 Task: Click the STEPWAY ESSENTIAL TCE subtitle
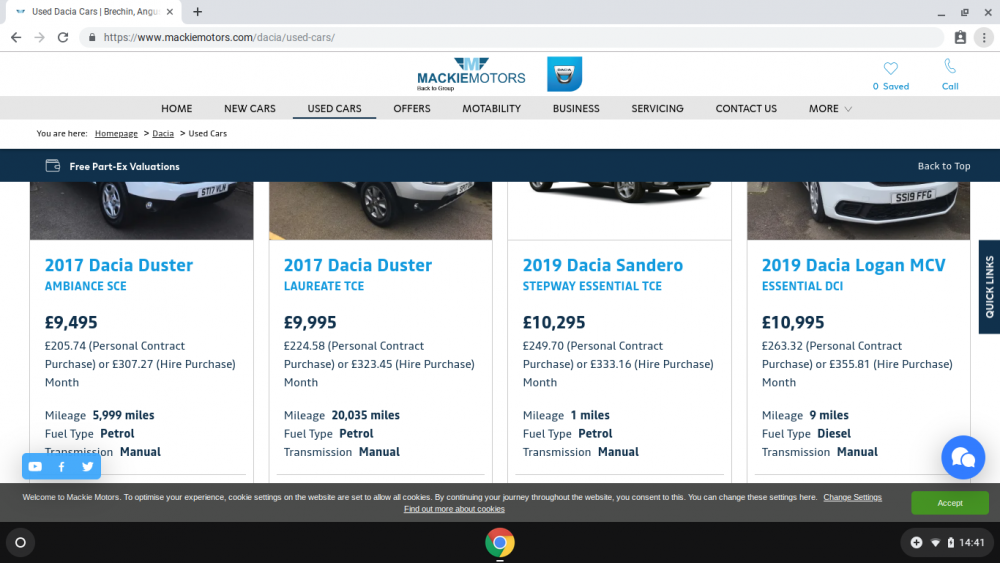coord(592,286)
